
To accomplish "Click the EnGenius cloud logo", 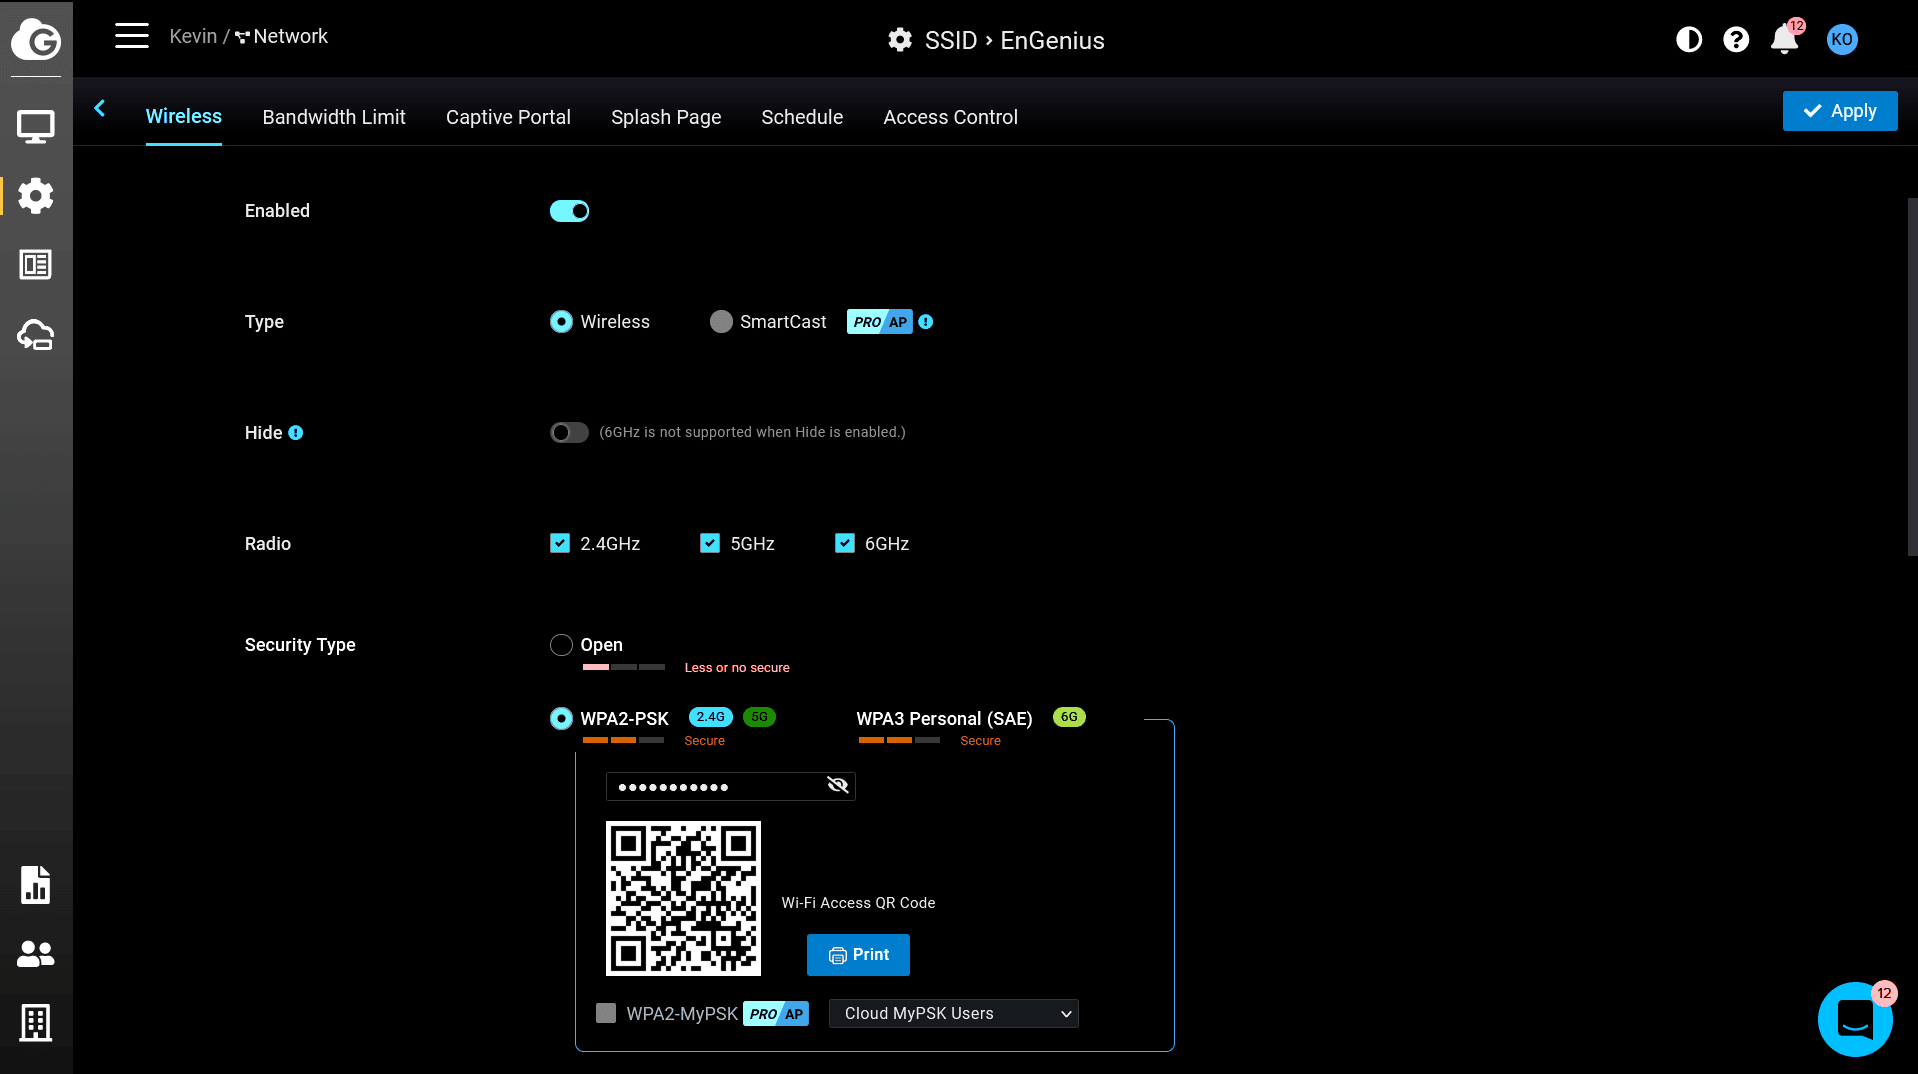I will coord(36,40).
